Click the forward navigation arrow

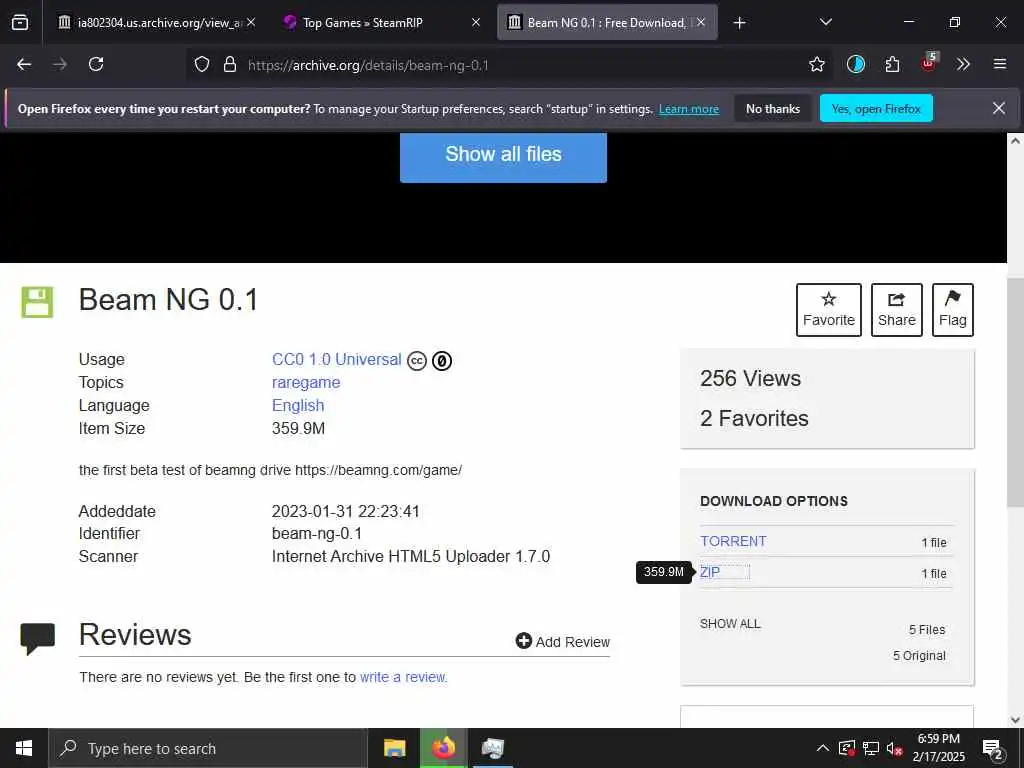tap(60, 64)
